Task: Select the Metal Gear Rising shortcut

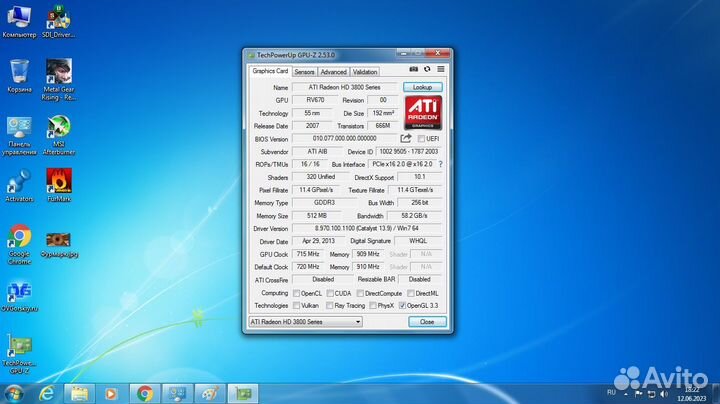Action: (x=58, y=80)
